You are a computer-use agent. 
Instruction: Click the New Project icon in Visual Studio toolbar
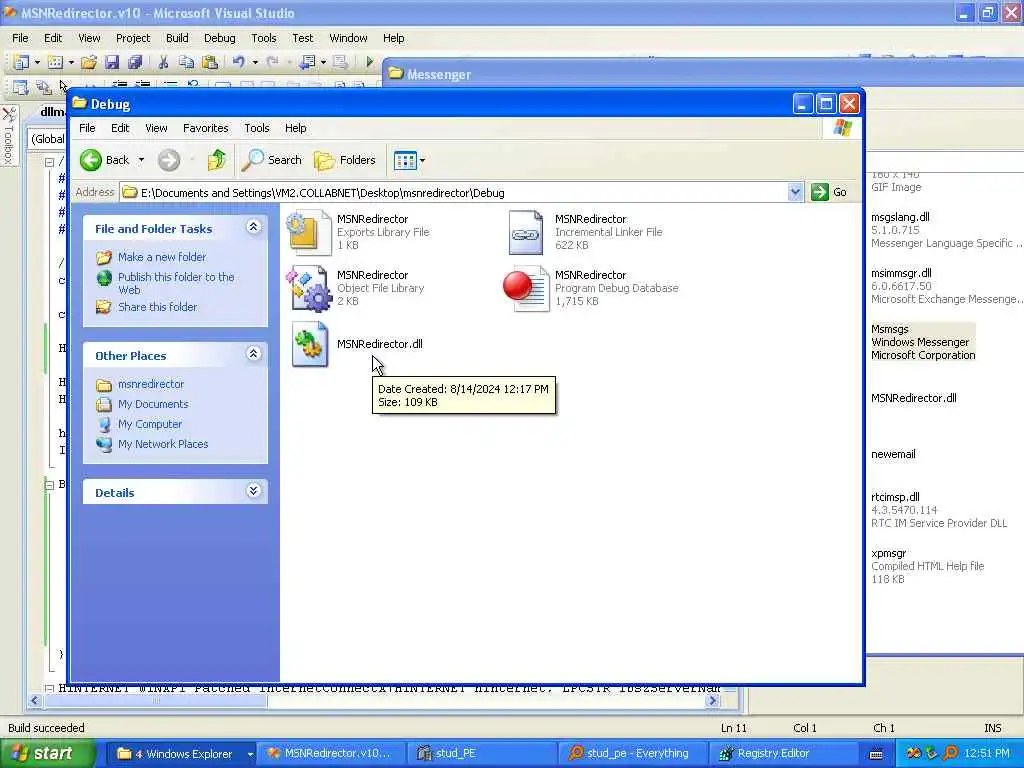tap(22, 62)
